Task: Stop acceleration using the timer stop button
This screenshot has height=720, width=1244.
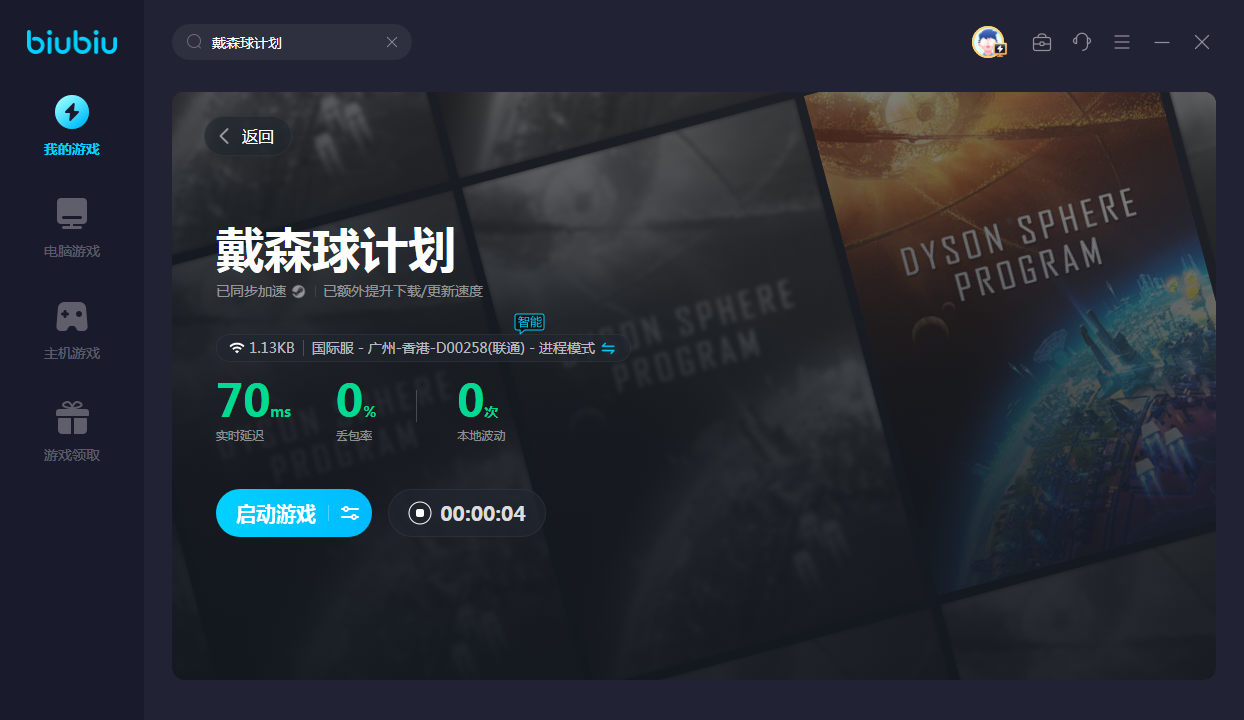Action: [x=420, y=514]
